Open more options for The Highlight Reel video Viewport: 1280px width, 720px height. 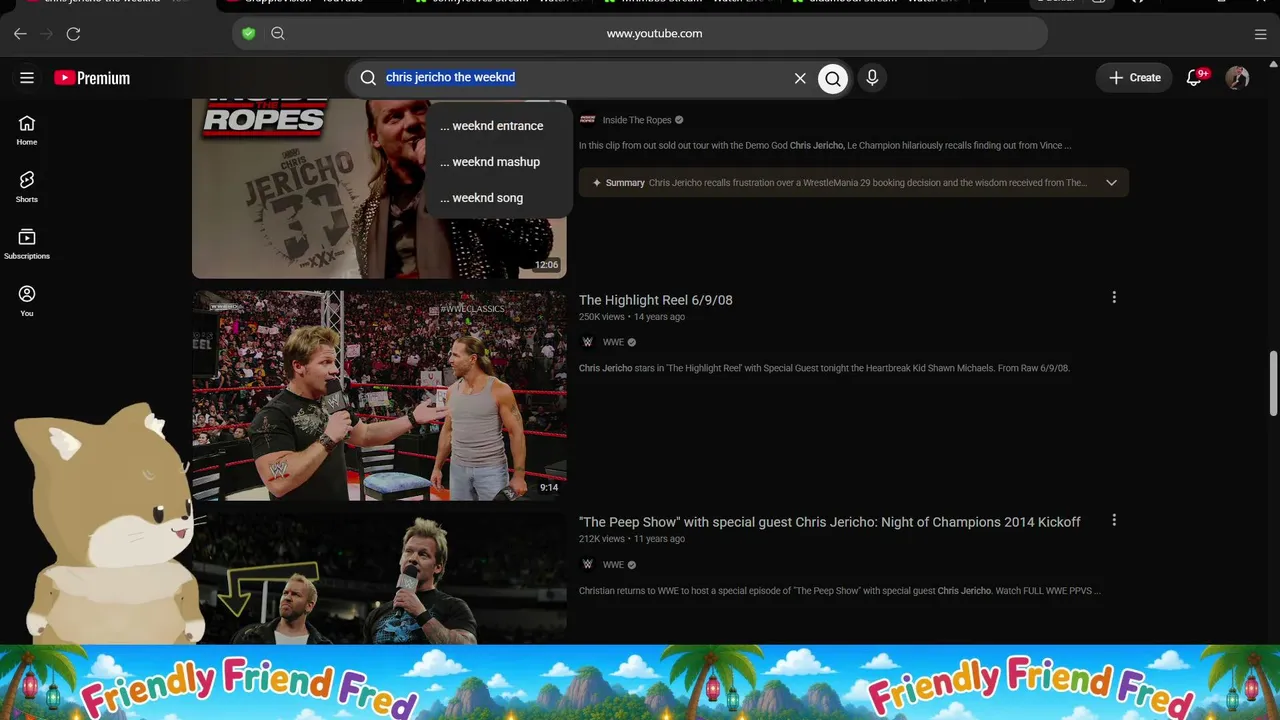1114,297
